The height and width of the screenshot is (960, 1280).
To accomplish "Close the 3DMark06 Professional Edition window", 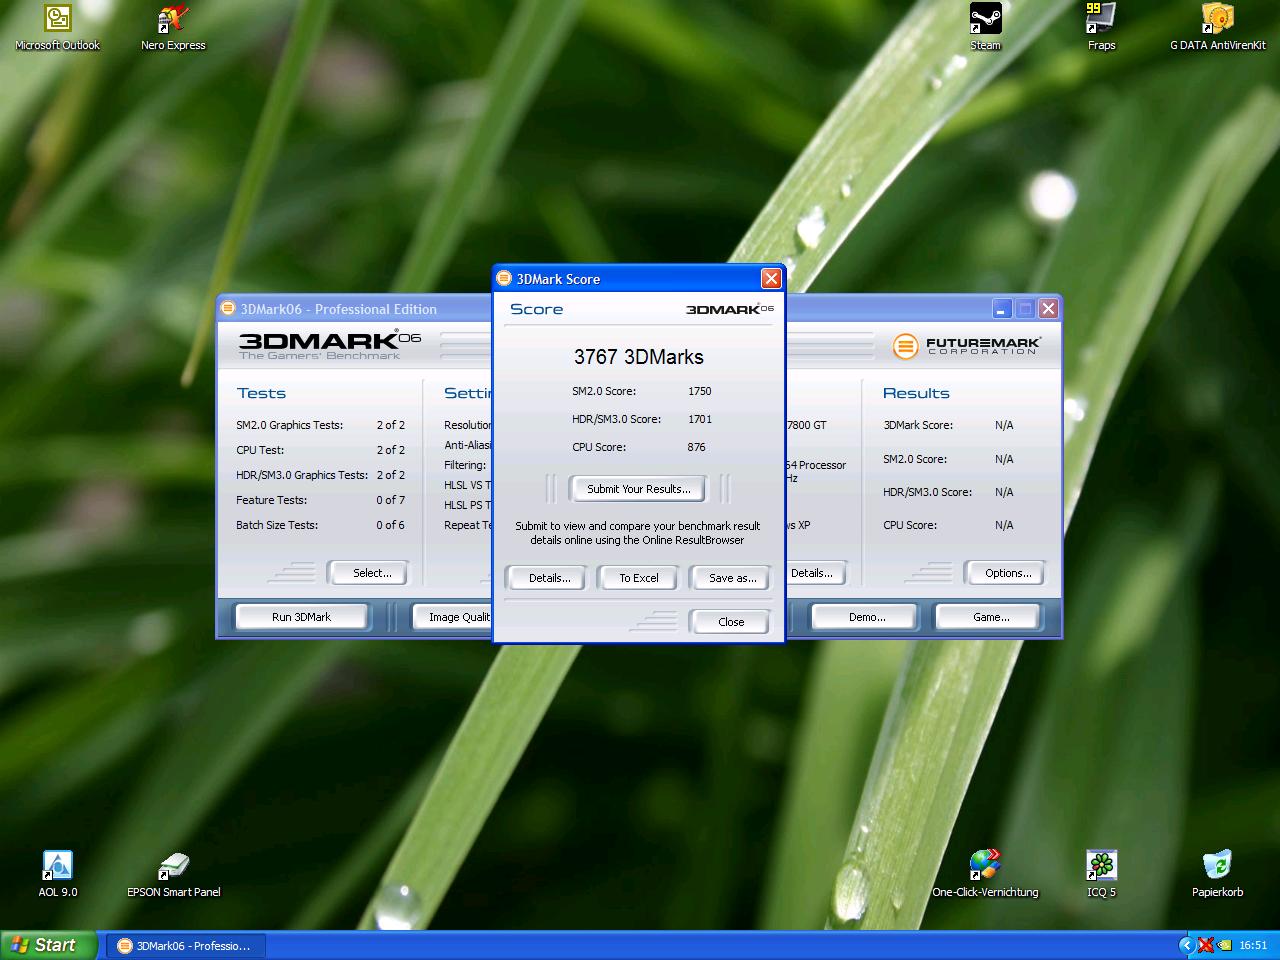I will (1048, 309).
